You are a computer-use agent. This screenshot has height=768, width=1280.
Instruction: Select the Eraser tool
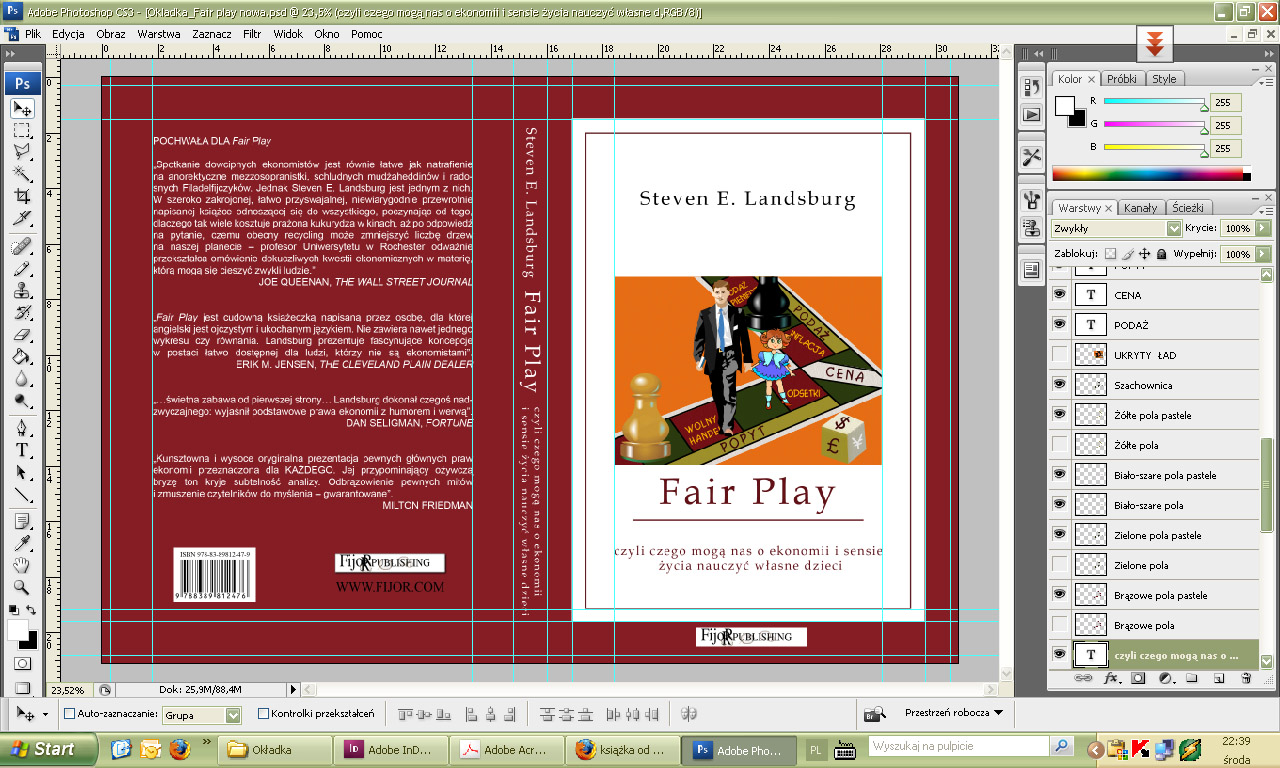coord(22,336)
